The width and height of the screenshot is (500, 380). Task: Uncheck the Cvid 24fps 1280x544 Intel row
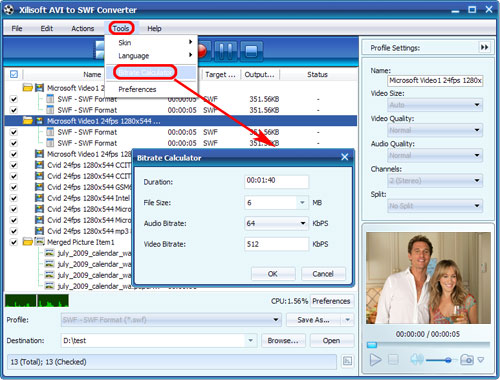coord(13,198)
